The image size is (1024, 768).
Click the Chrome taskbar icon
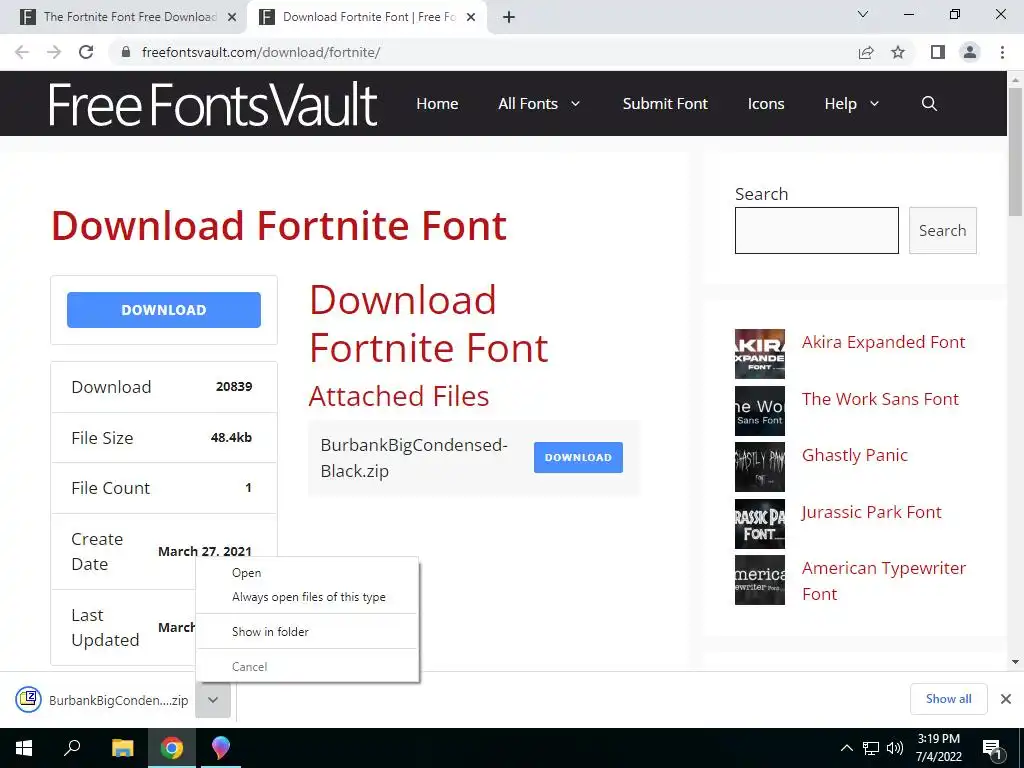pos(172,748)
